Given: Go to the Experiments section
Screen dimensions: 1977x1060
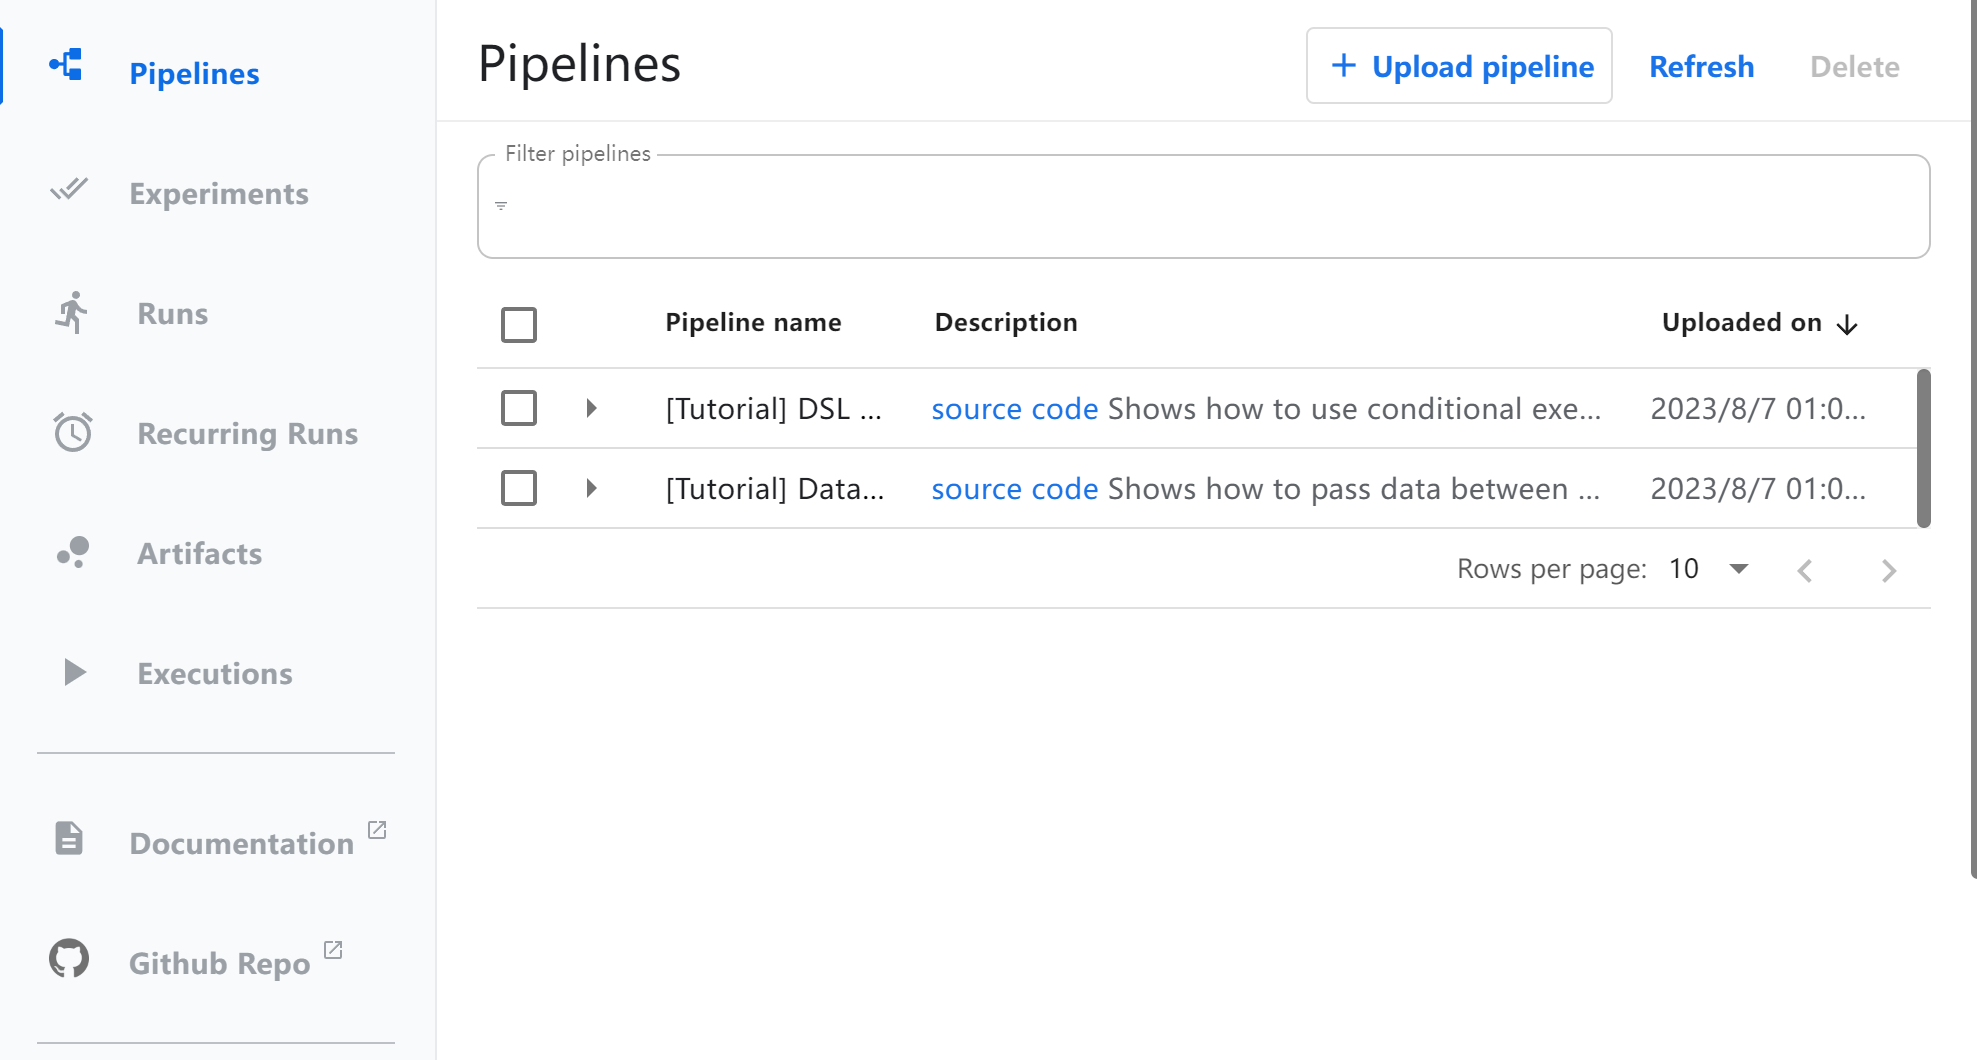Looking at the screenshot, I should tap(219, 193).
